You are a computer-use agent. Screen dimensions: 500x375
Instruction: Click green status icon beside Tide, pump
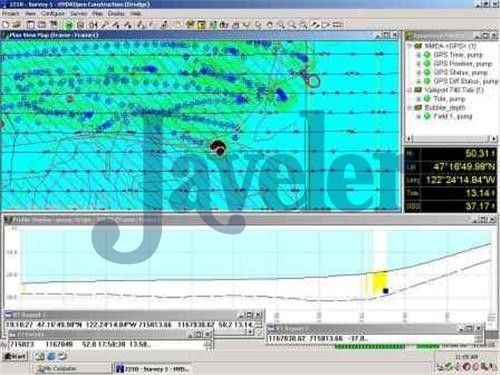(x=427, y=99)
